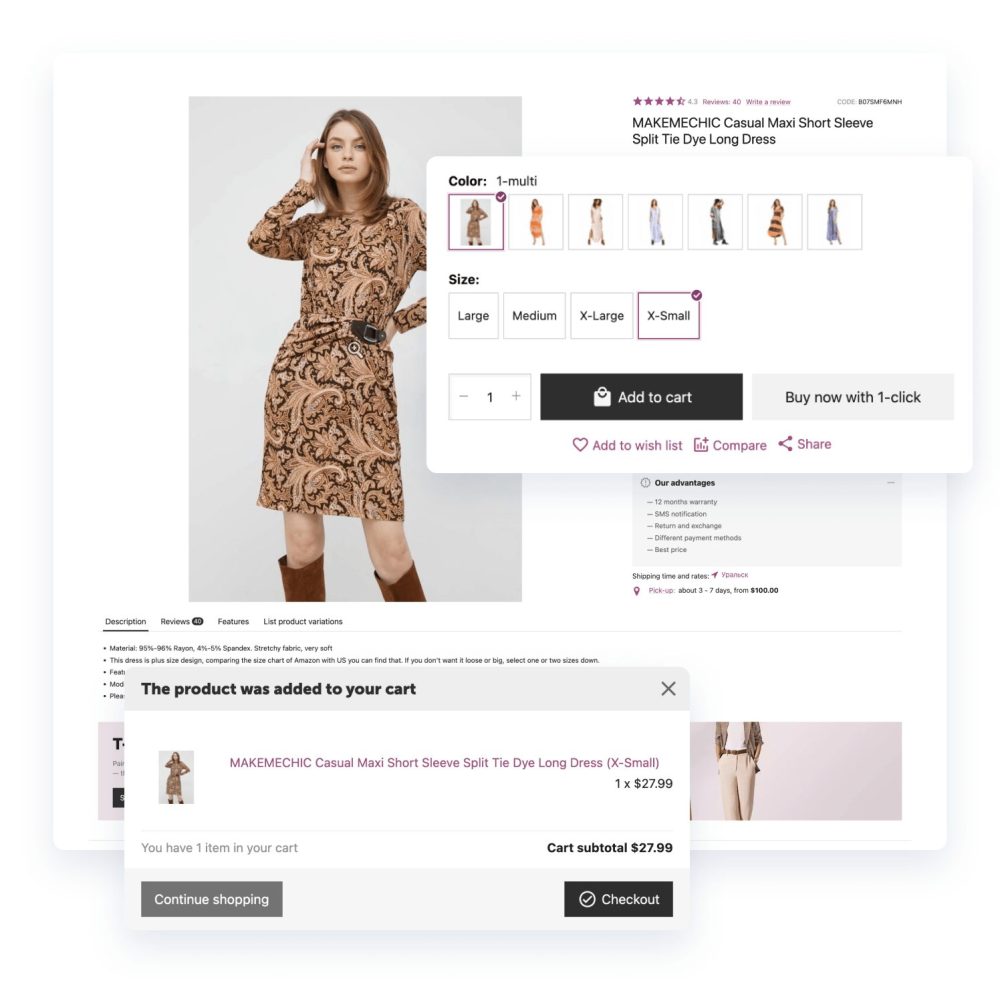Close the added-to-cart popup
Screen dimensions: 1000x993
click(668, 689)
